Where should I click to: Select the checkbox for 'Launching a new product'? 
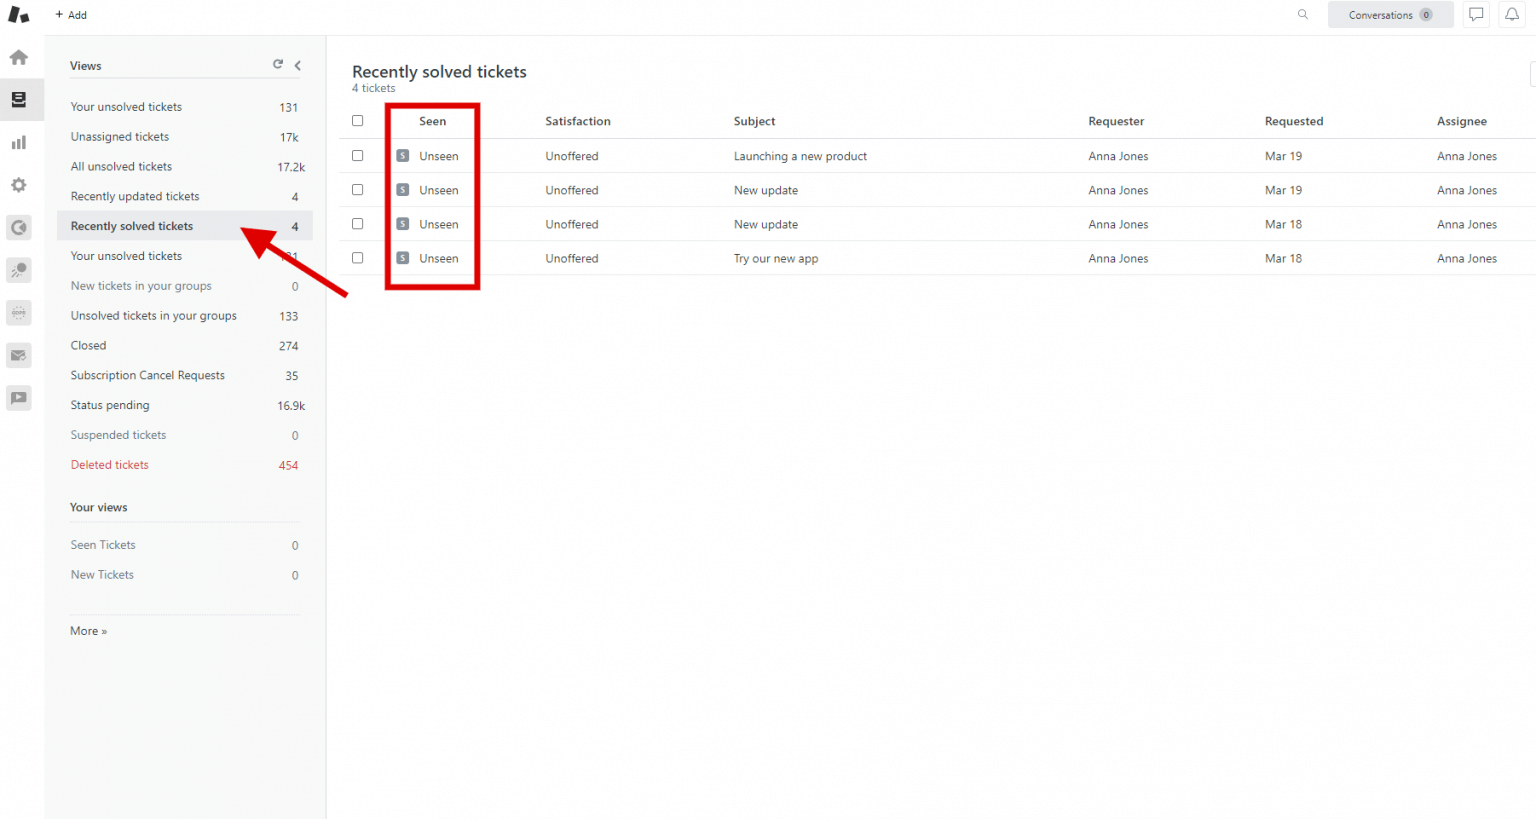pos(357,155)
